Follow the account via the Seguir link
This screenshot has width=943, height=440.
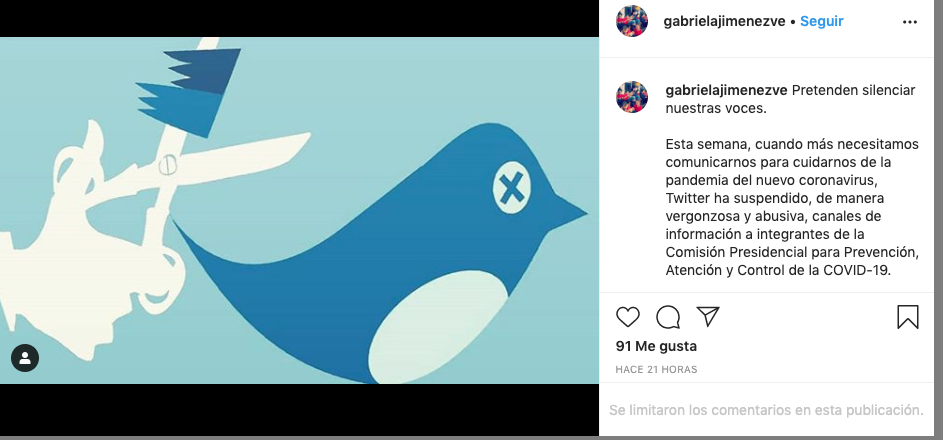(822, 21)
